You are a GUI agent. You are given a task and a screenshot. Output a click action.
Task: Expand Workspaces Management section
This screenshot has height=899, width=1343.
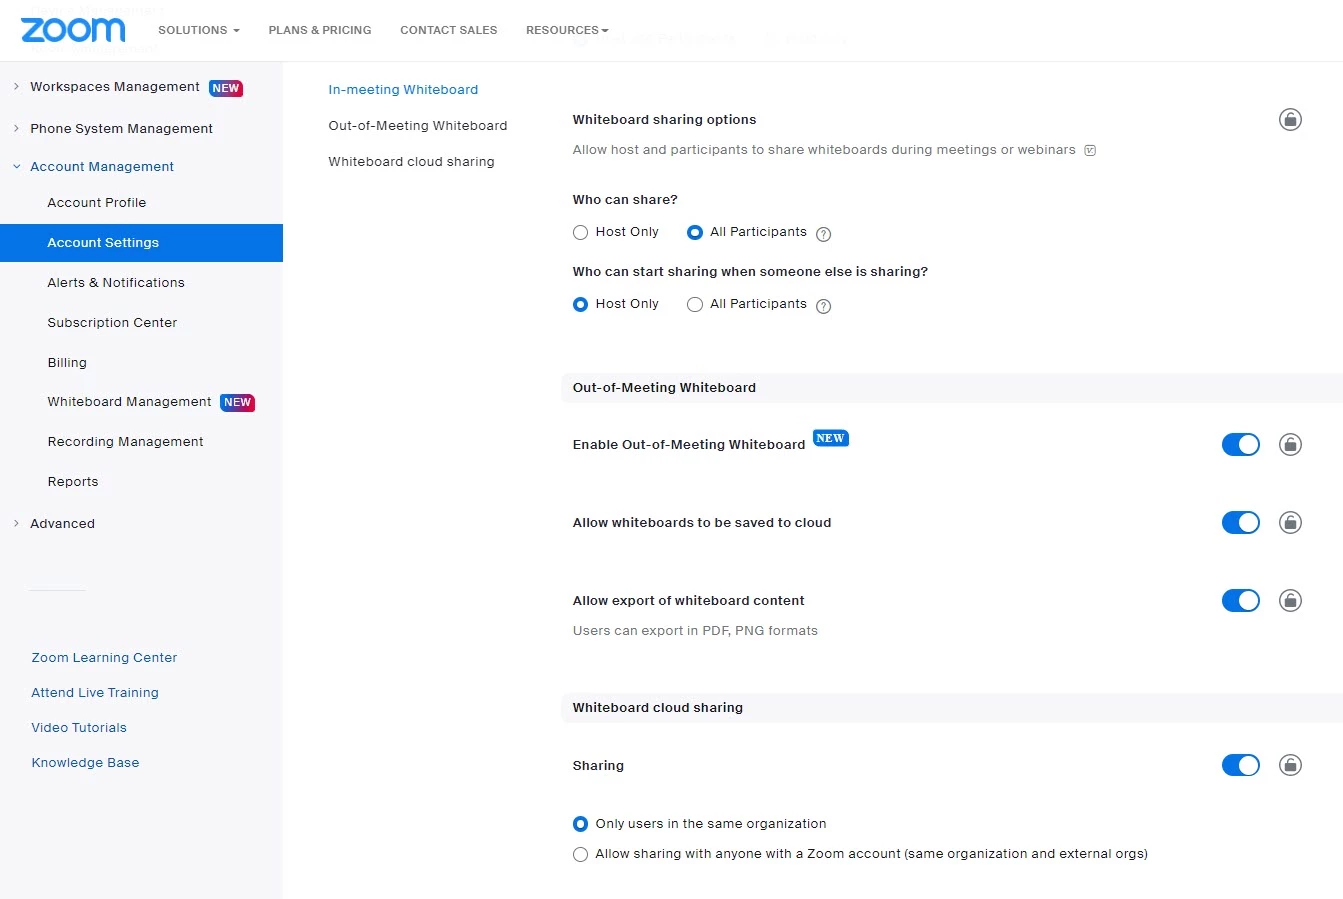16,87
